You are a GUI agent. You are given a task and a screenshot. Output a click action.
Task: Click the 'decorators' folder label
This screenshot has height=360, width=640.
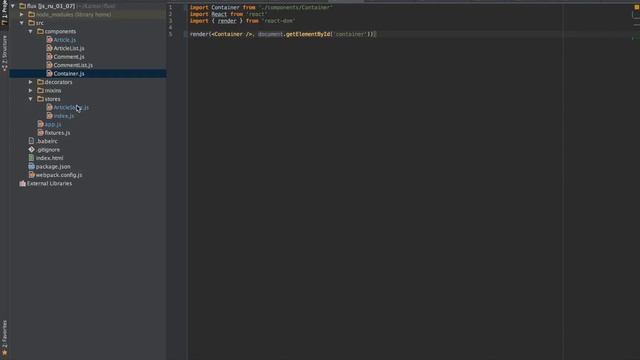pos(58,82)
